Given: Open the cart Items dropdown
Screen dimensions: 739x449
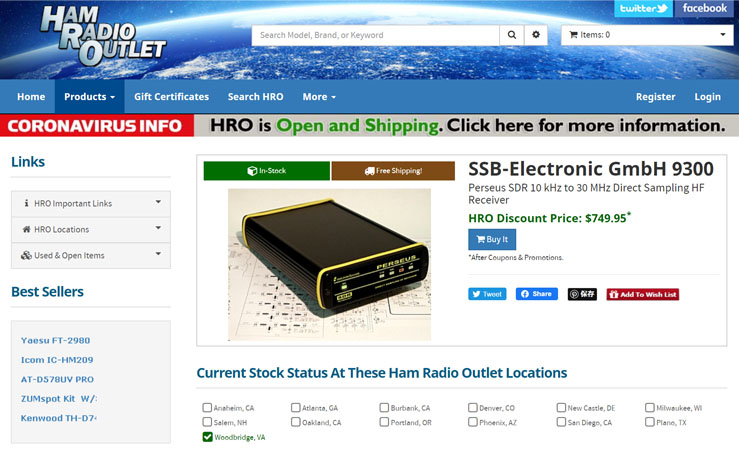Looking at the screenshot, I should coord(647,35).
